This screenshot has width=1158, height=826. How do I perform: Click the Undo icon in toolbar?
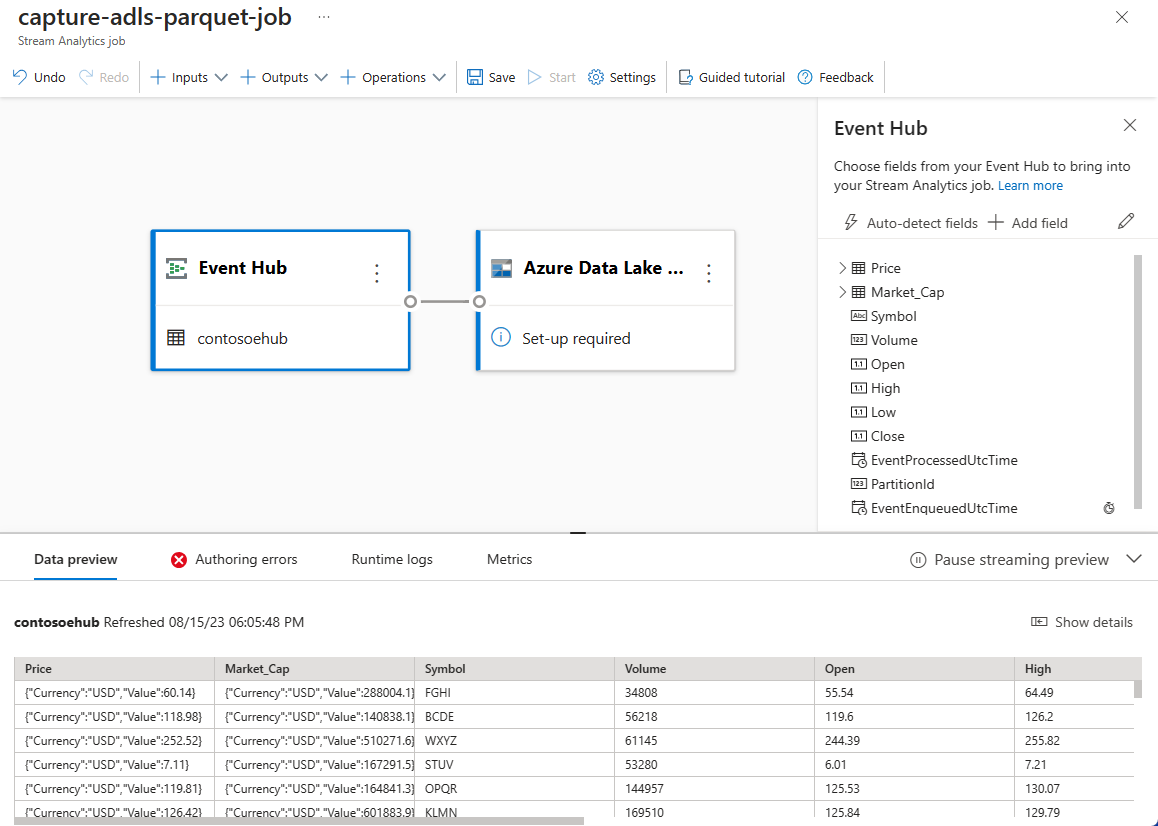click(x=20, y=77)
